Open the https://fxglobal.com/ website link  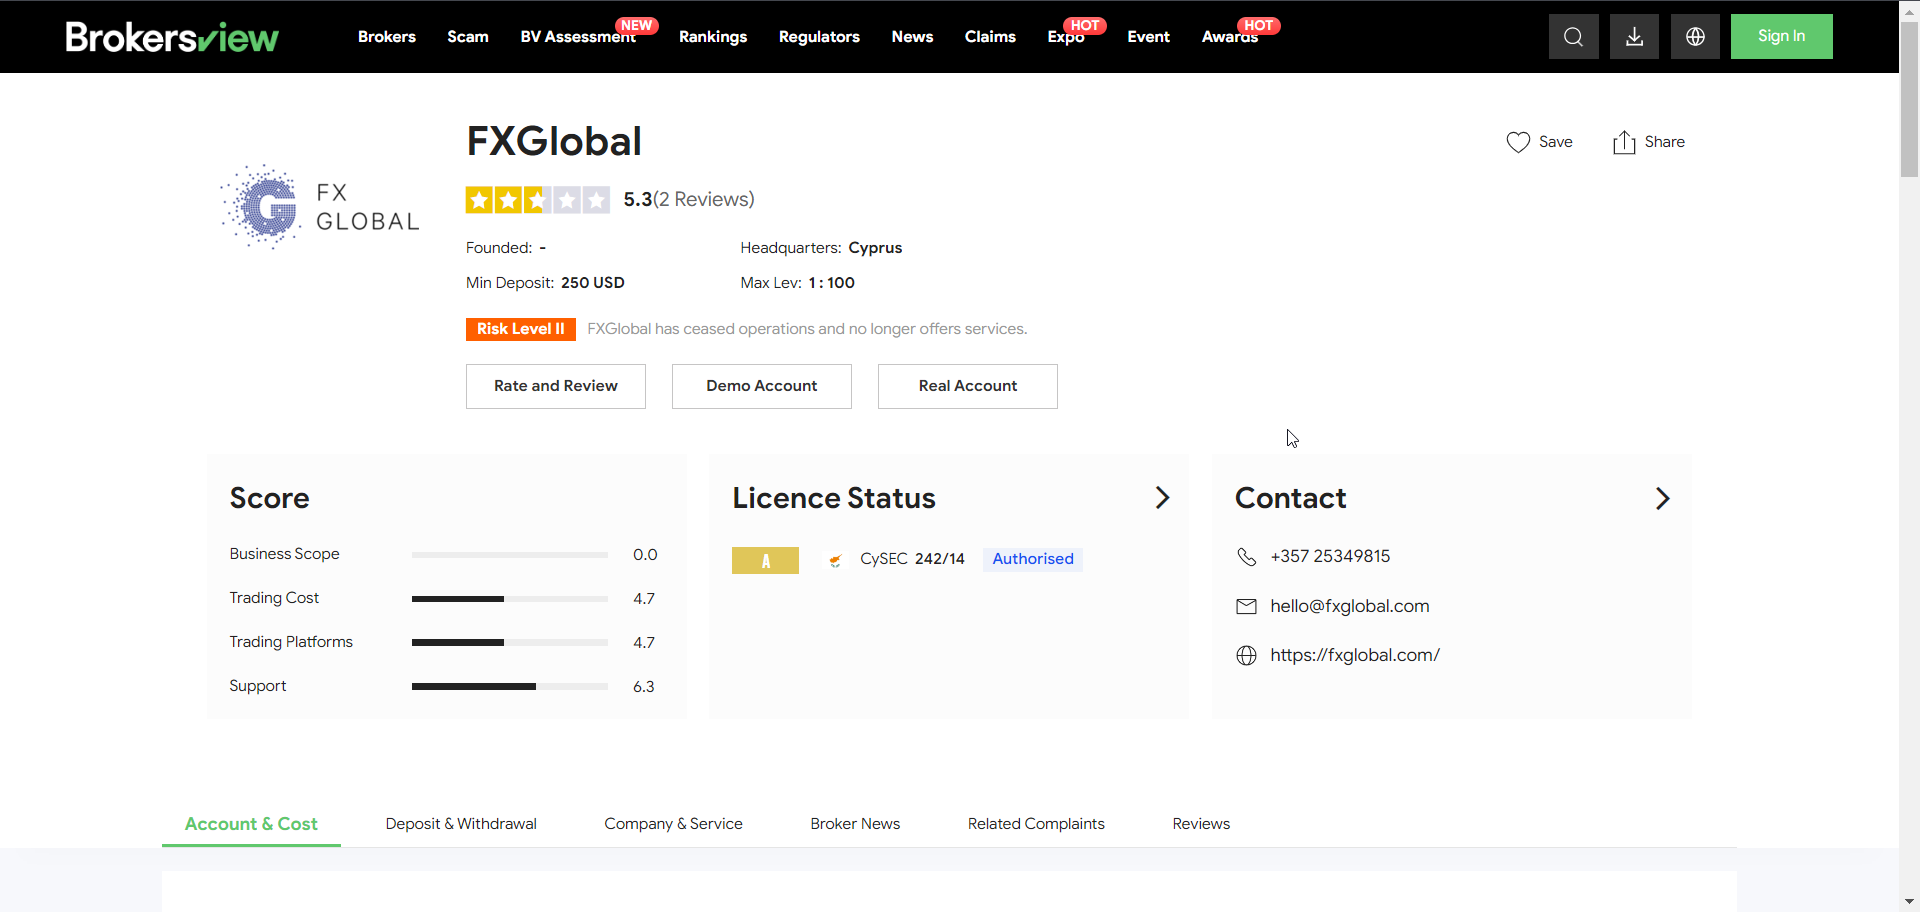pyautogui.click(x=1355, y=655)
